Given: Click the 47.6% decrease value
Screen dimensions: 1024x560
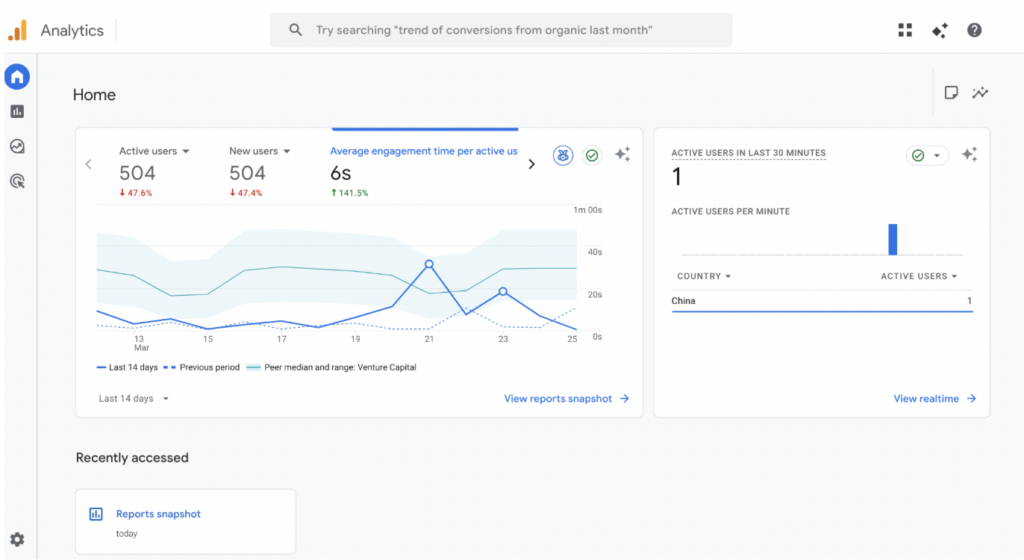Looking at the screenshot, I should [136, 193].
